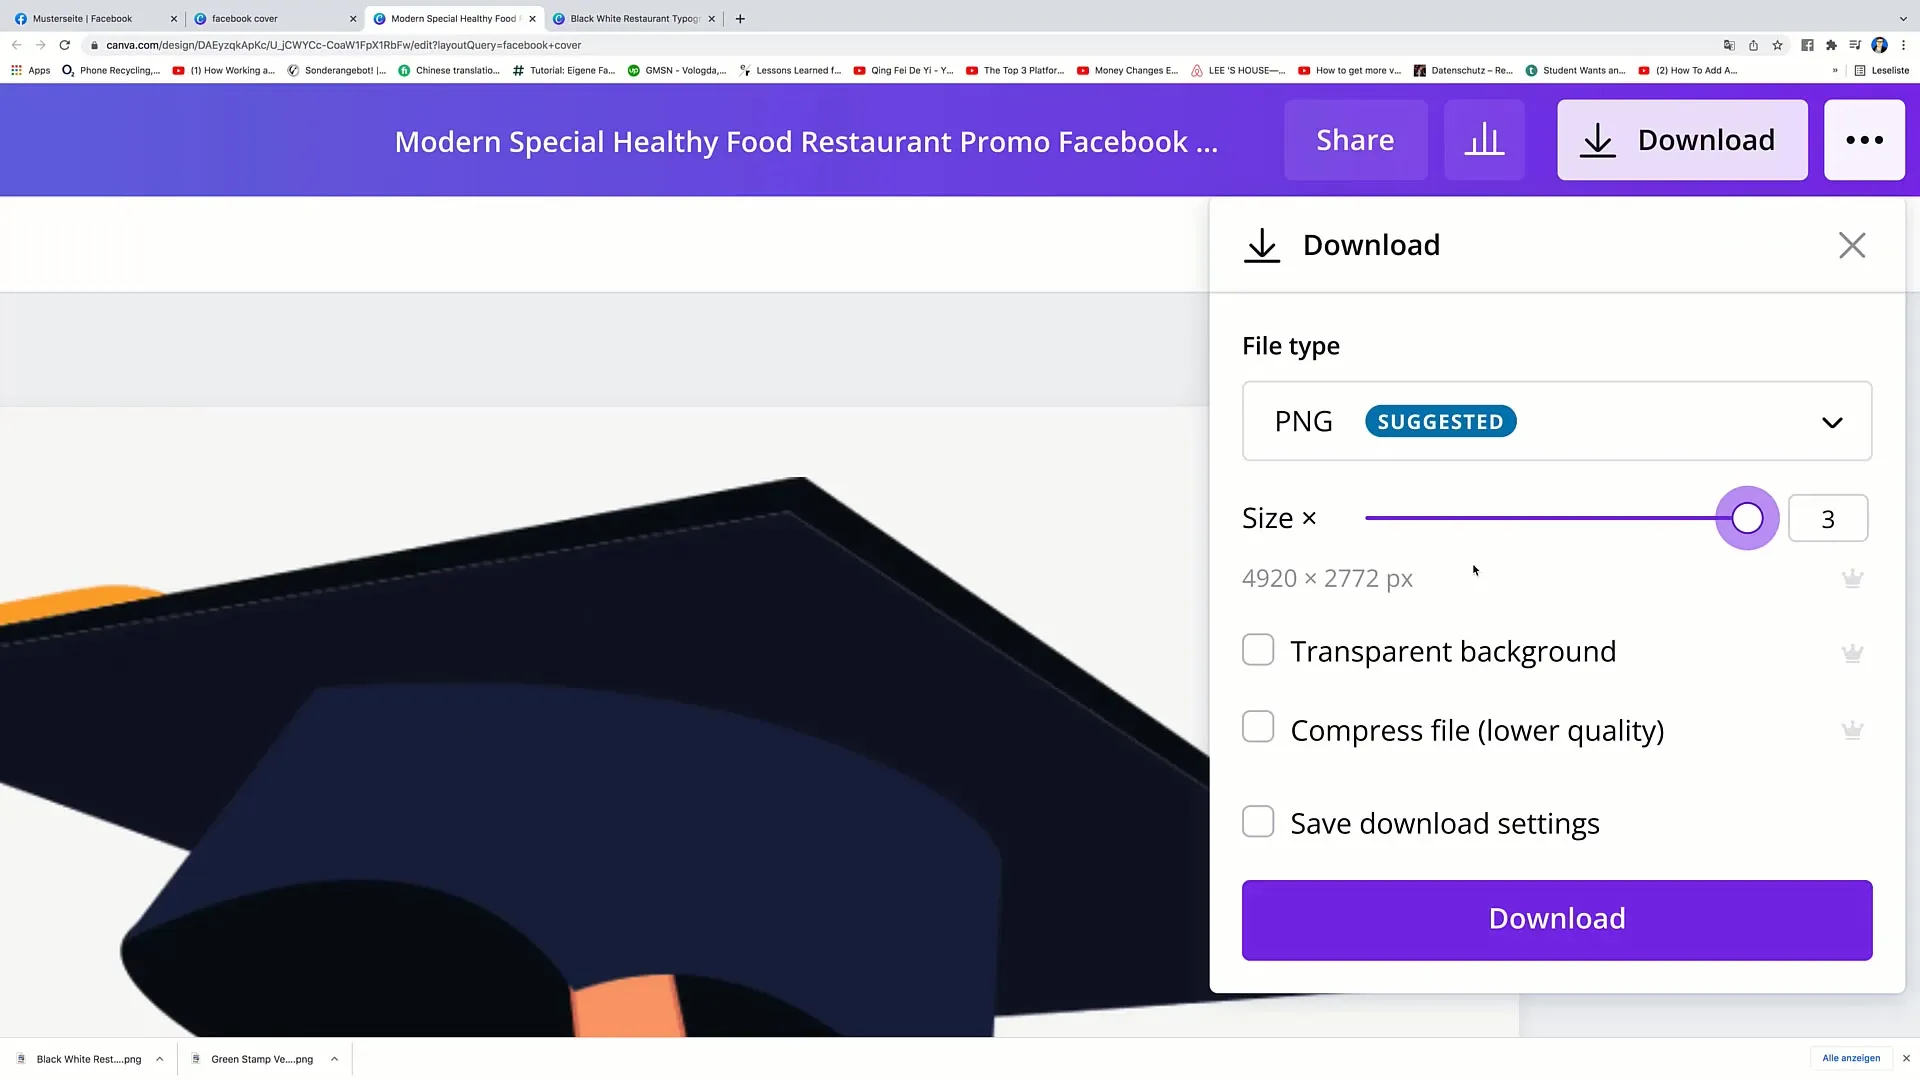The image size is (1920, 1080).
Task: Close the Musterseite Facebook tab
Action: click(x=173, y=19)
